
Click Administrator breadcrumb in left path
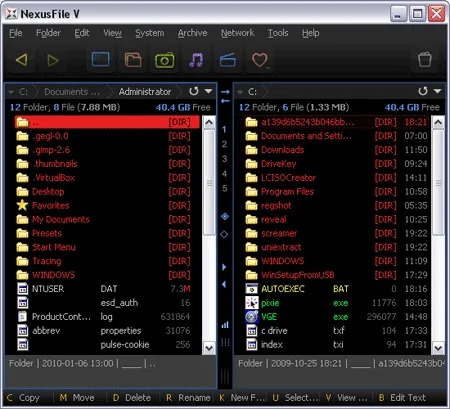tap(145, 92)
